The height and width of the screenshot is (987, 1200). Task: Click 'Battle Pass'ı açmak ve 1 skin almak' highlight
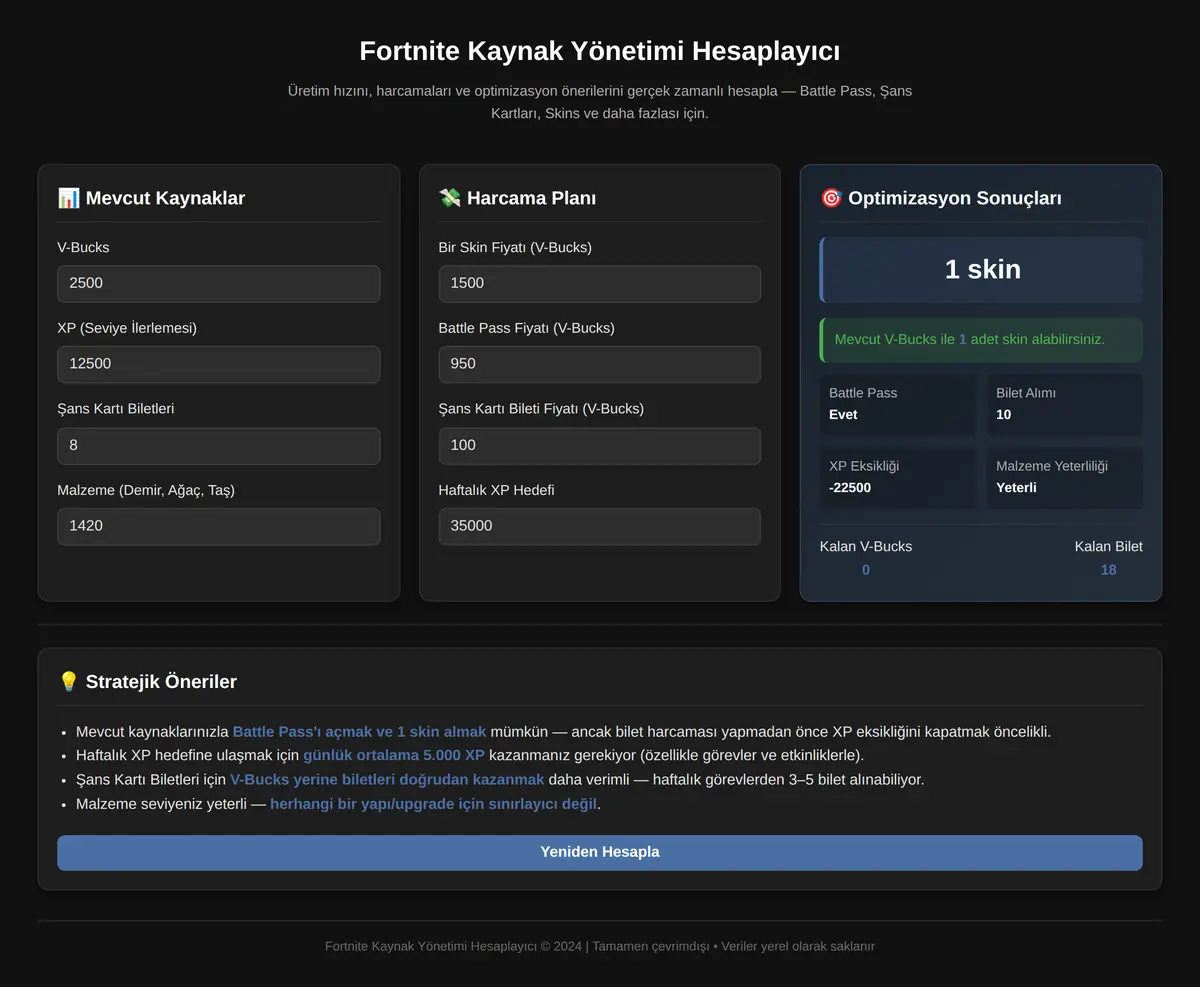[x=359, y=732]
